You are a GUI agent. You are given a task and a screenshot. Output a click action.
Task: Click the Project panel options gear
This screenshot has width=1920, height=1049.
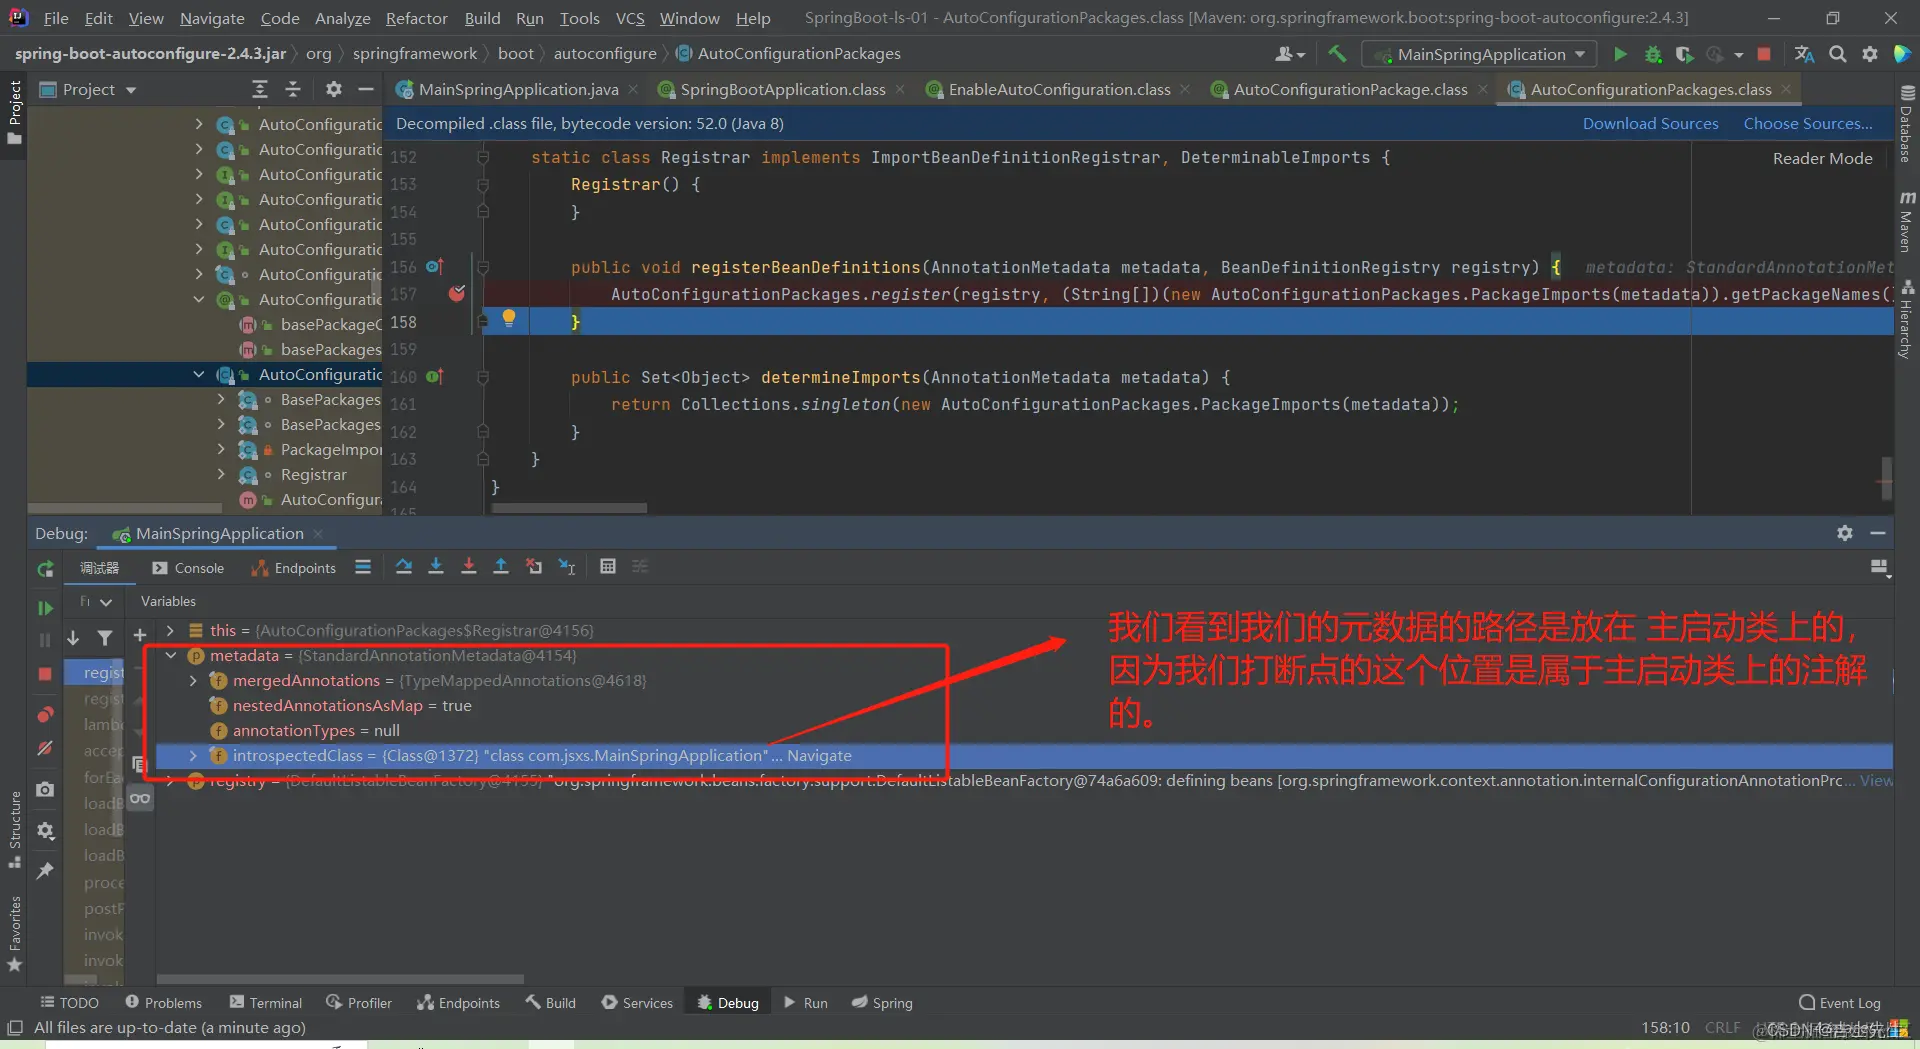click(334, 90)
